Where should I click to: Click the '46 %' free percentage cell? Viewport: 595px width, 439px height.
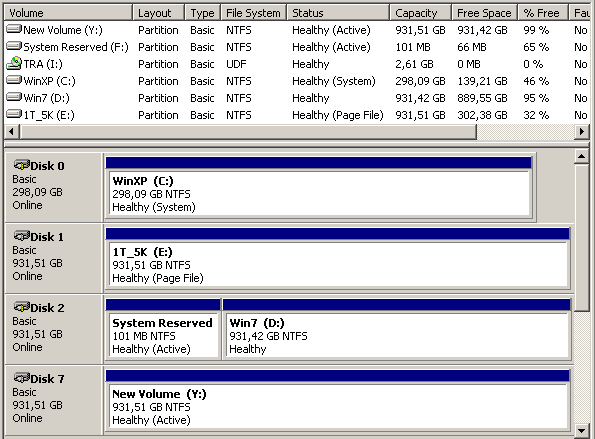point(536,81)
